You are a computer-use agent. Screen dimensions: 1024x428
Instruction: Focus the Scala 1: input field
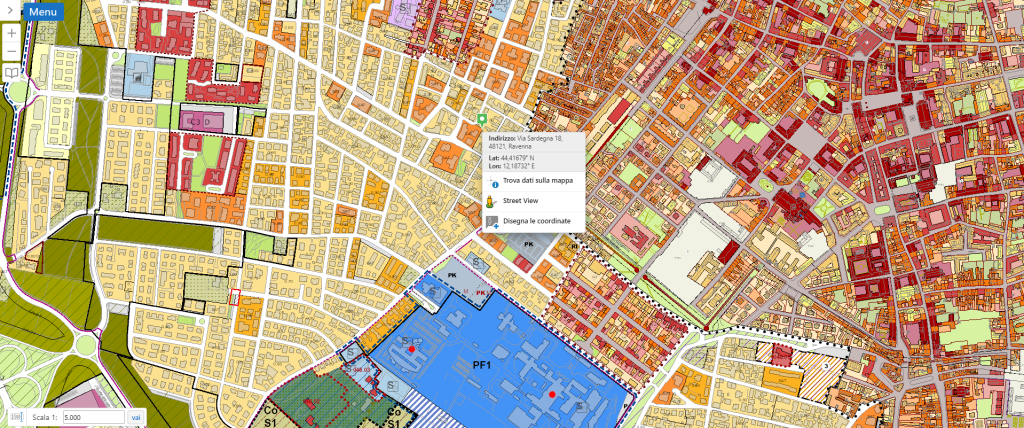pos(92,417)
